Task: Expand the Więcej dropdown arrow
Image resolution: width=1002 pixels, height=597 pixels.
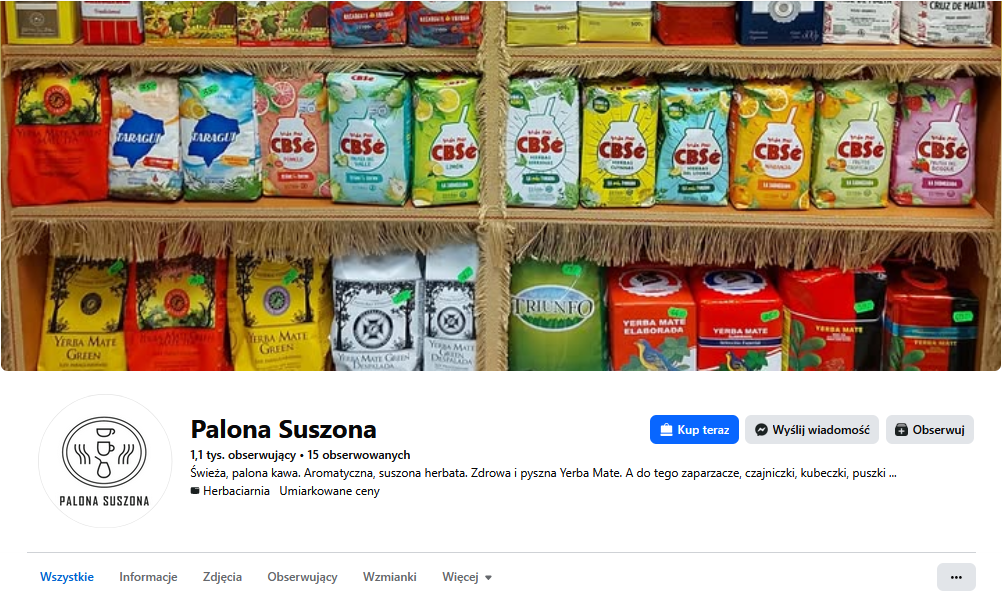Action: pyautogui.click(x=488, y=578)
